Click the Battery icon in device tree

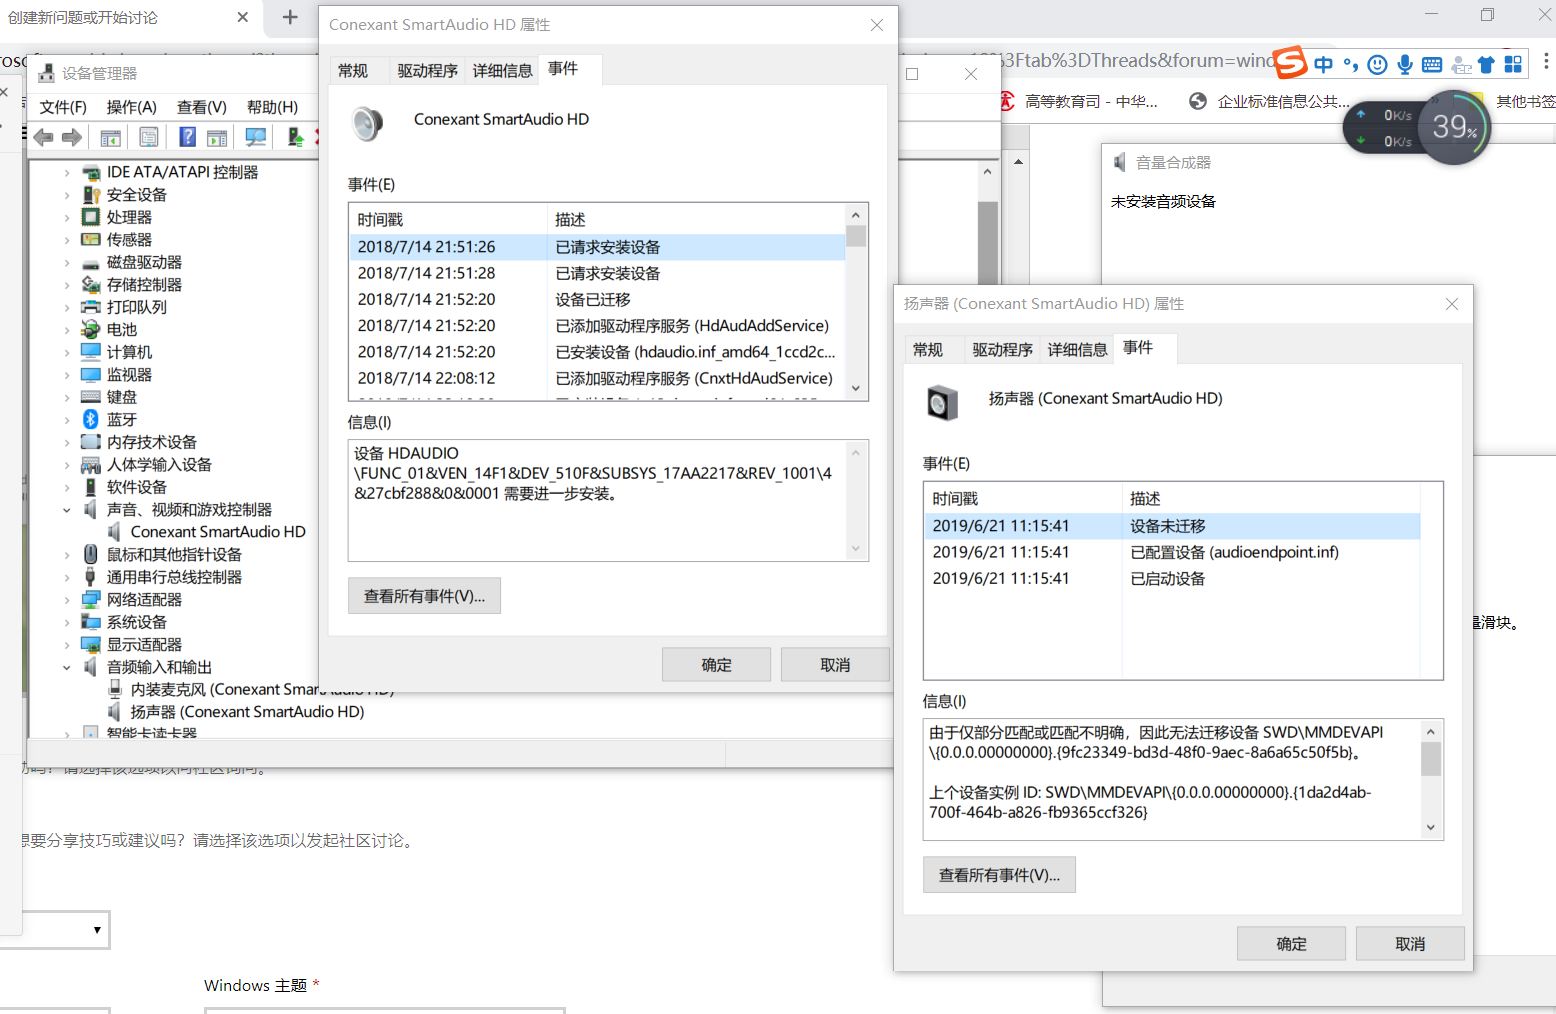tap(91, 329)
